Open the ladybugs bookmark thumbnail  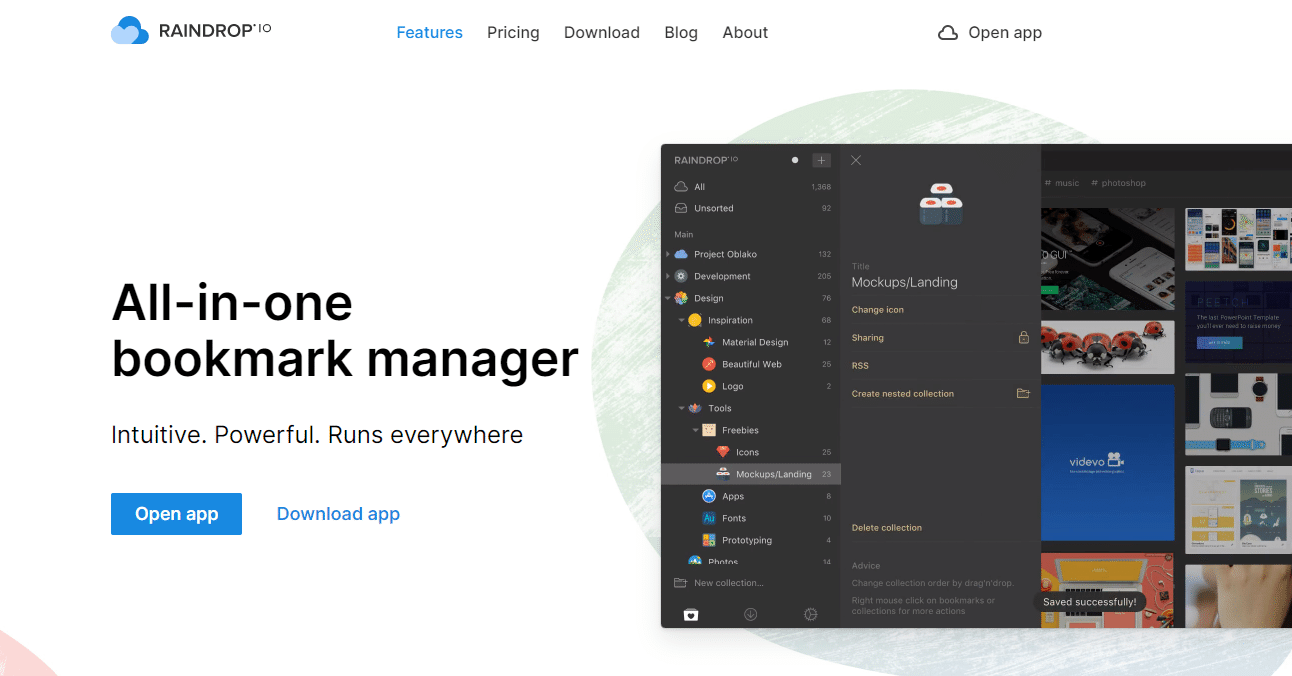pyautogui.click(x=1108, y=347)
